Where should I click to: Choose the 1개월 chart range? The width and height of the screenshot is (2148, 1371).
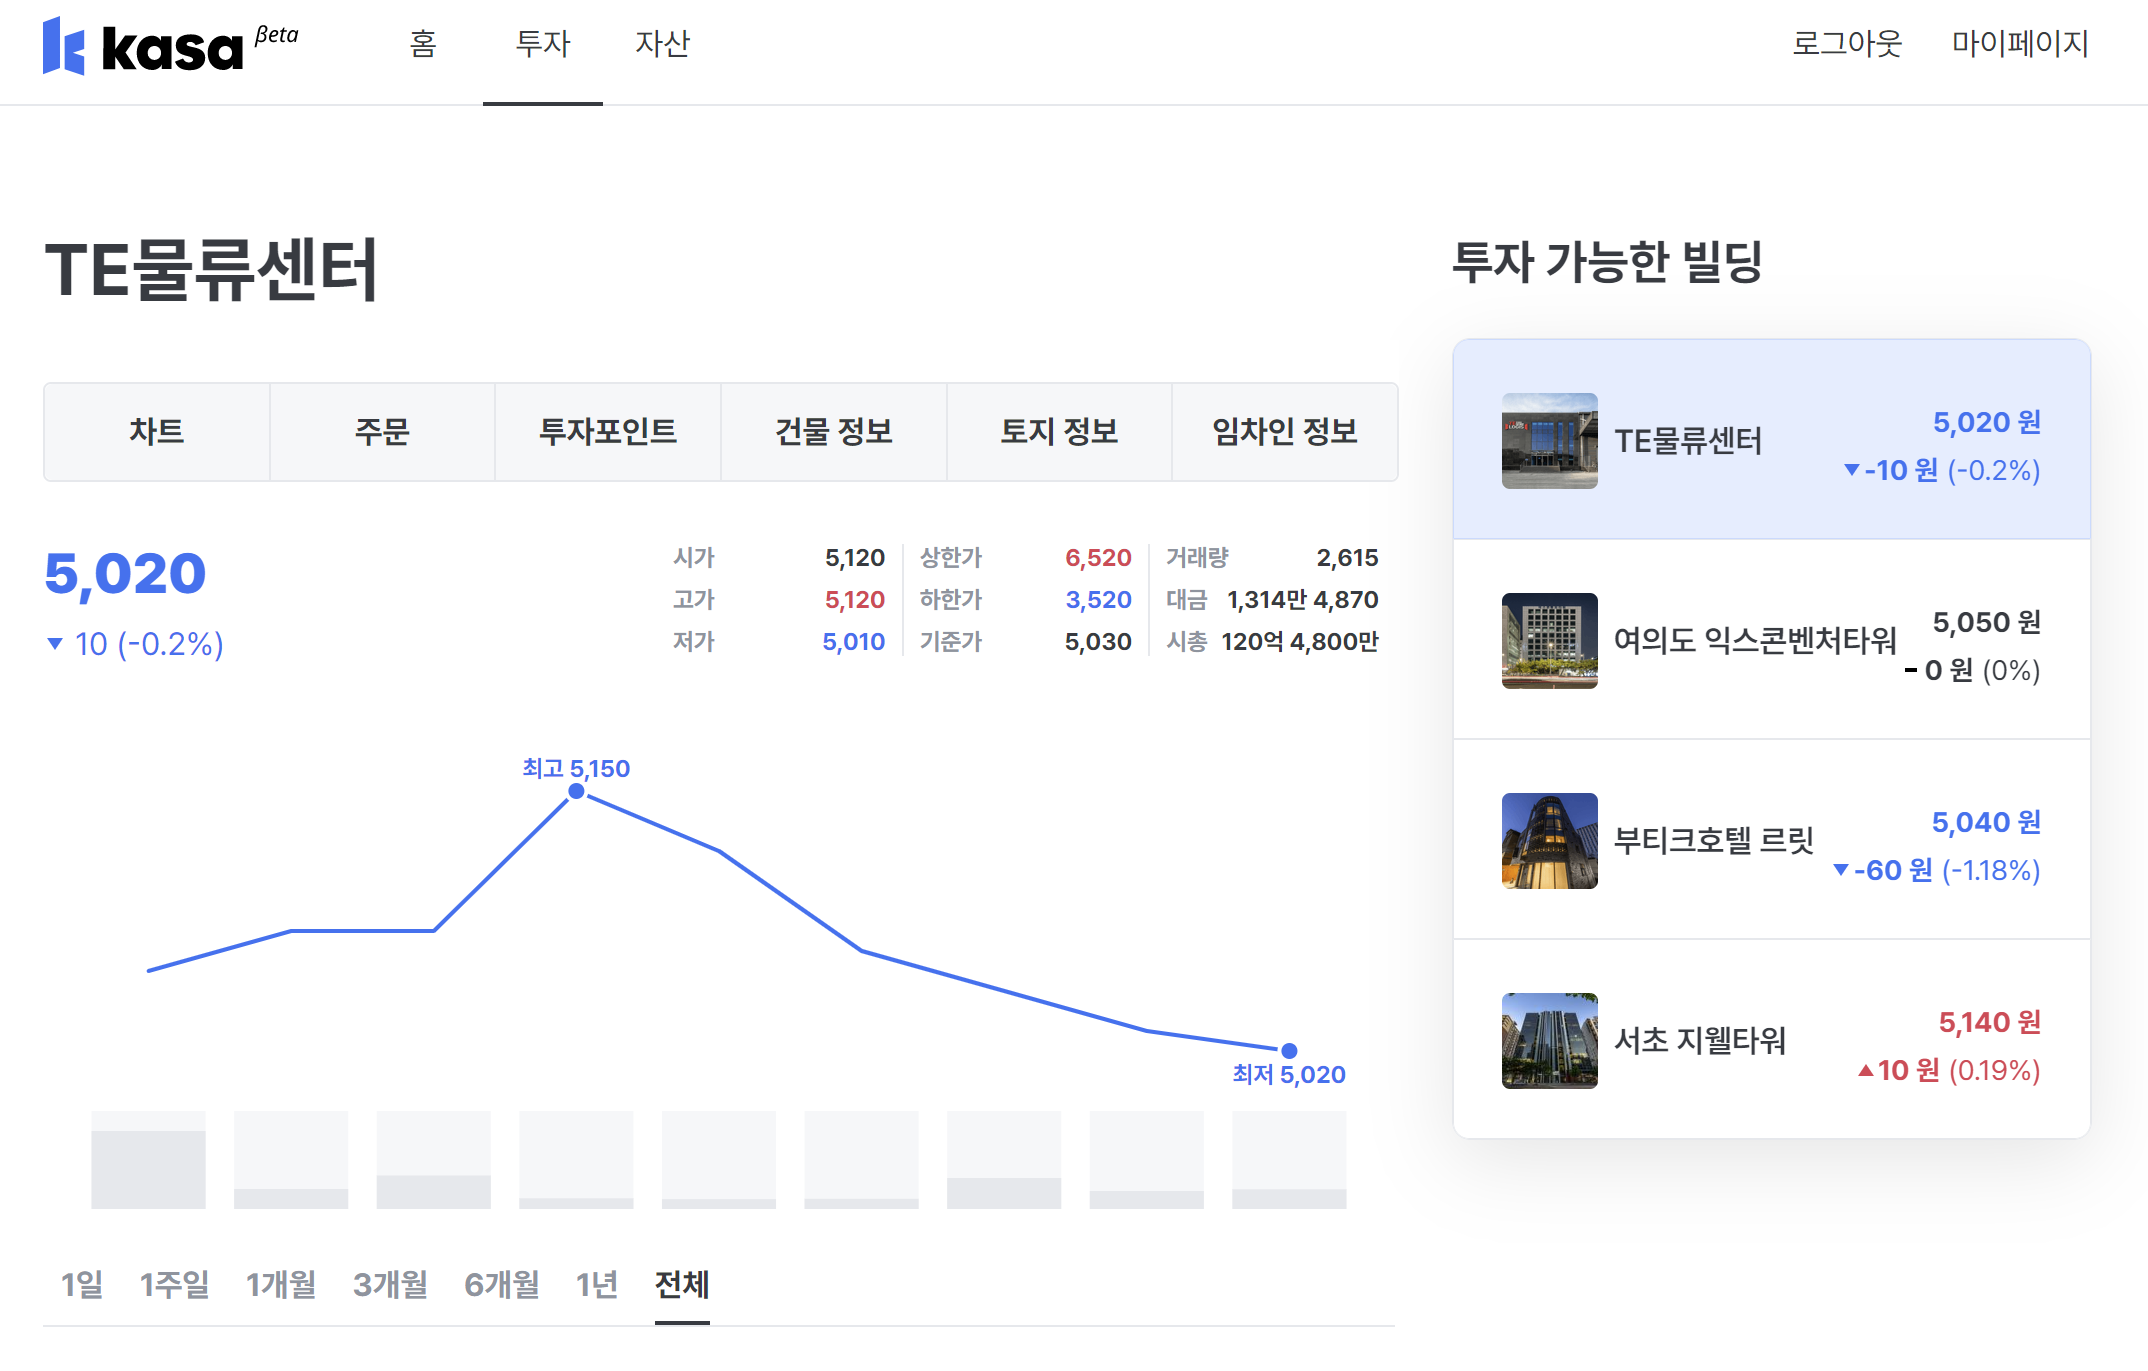(x=281, y=1284)
